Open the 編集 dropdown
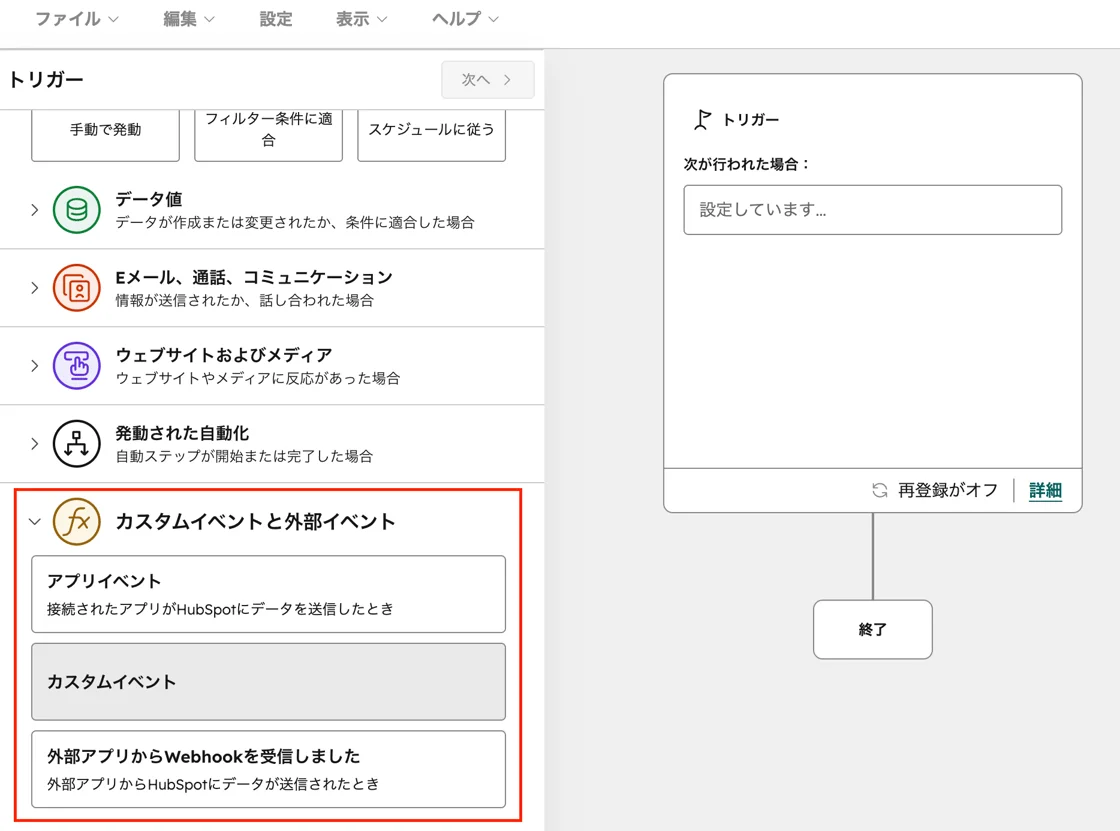Screen dimensions: 1120x831 point(182,18)
